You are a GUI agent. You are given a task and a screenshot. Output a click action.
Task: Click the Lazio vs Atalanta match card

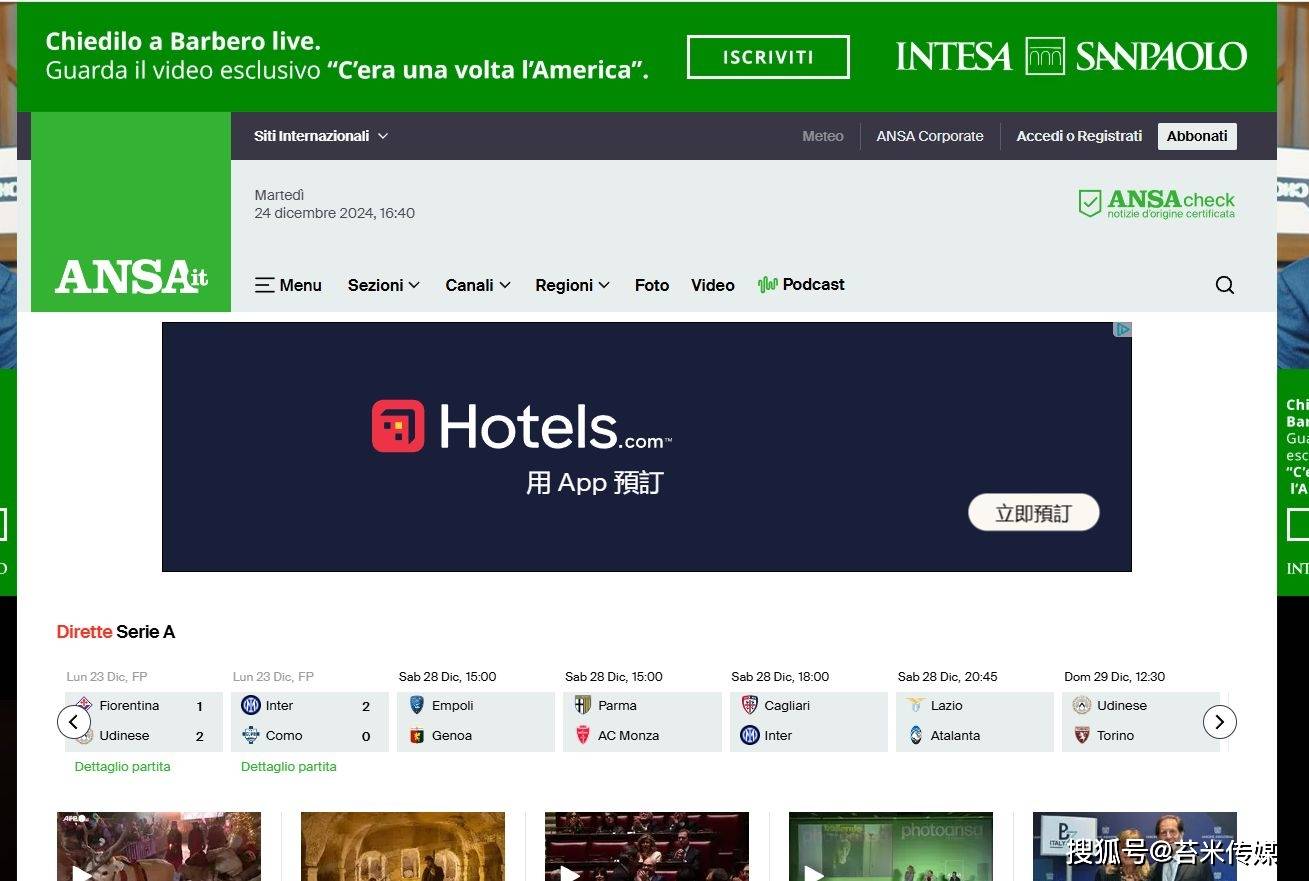tap(975, 721)
